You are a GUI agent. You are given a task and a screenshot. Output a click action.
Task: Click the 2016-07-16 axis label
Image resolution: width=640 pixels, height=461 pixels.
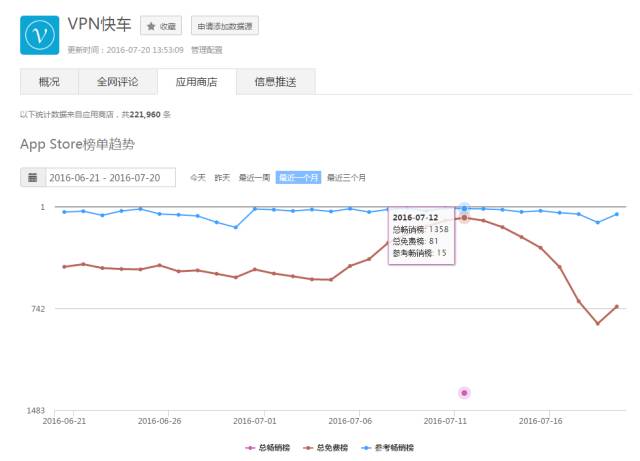click(540, 421)
